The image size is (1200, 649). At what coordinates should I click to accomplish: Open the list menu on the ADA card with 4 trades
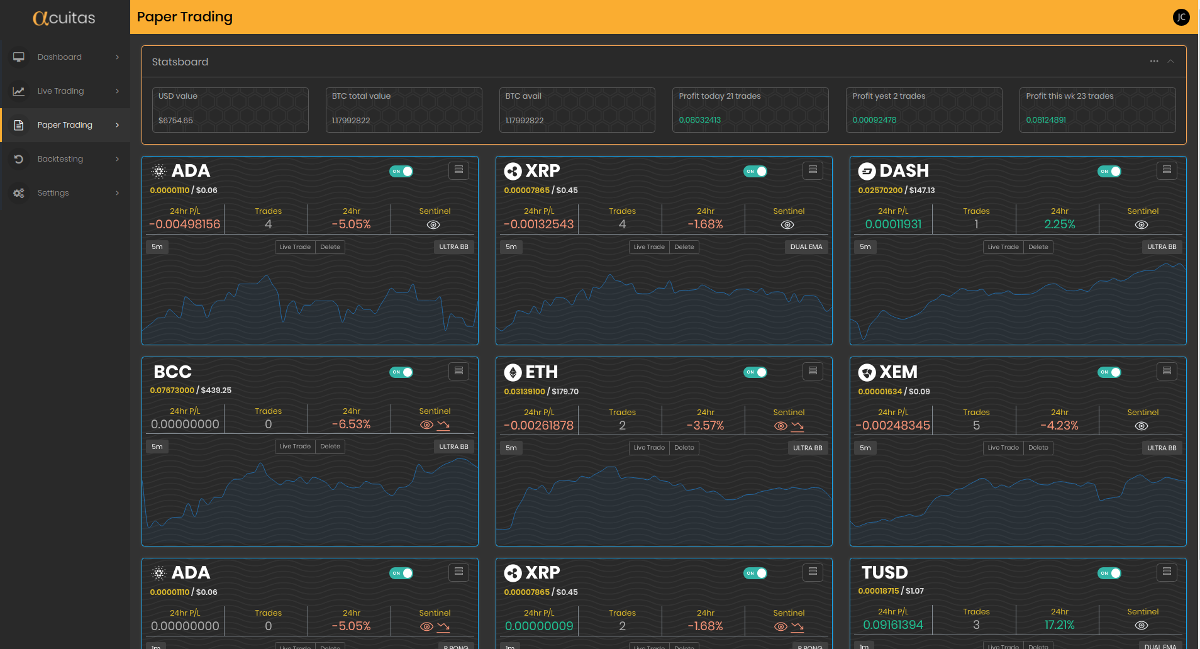pos(459,171)
